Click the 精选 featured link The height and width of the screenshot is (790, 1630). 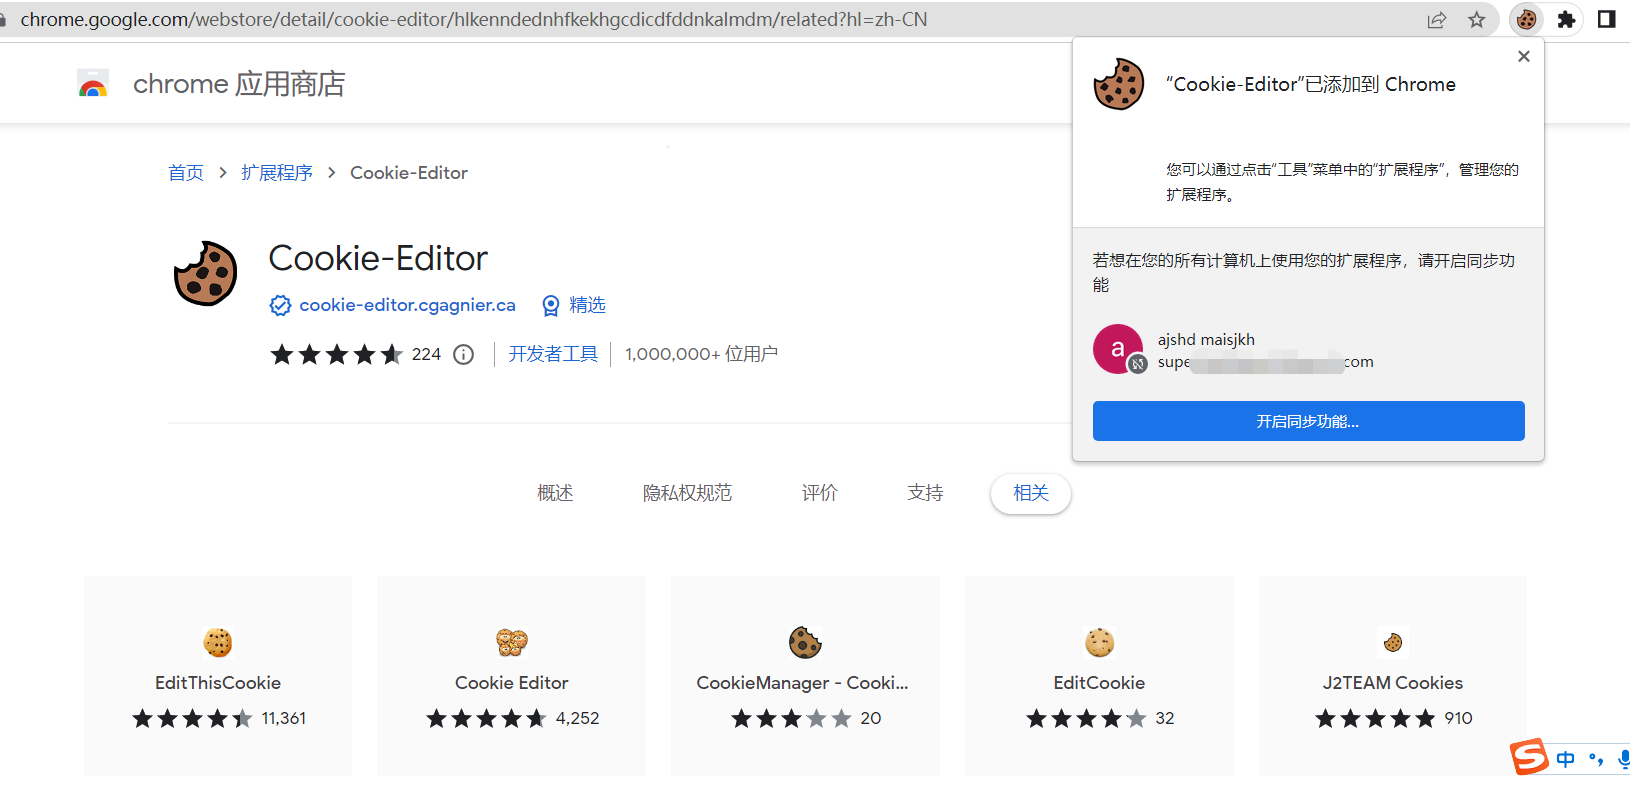(588, 305)
